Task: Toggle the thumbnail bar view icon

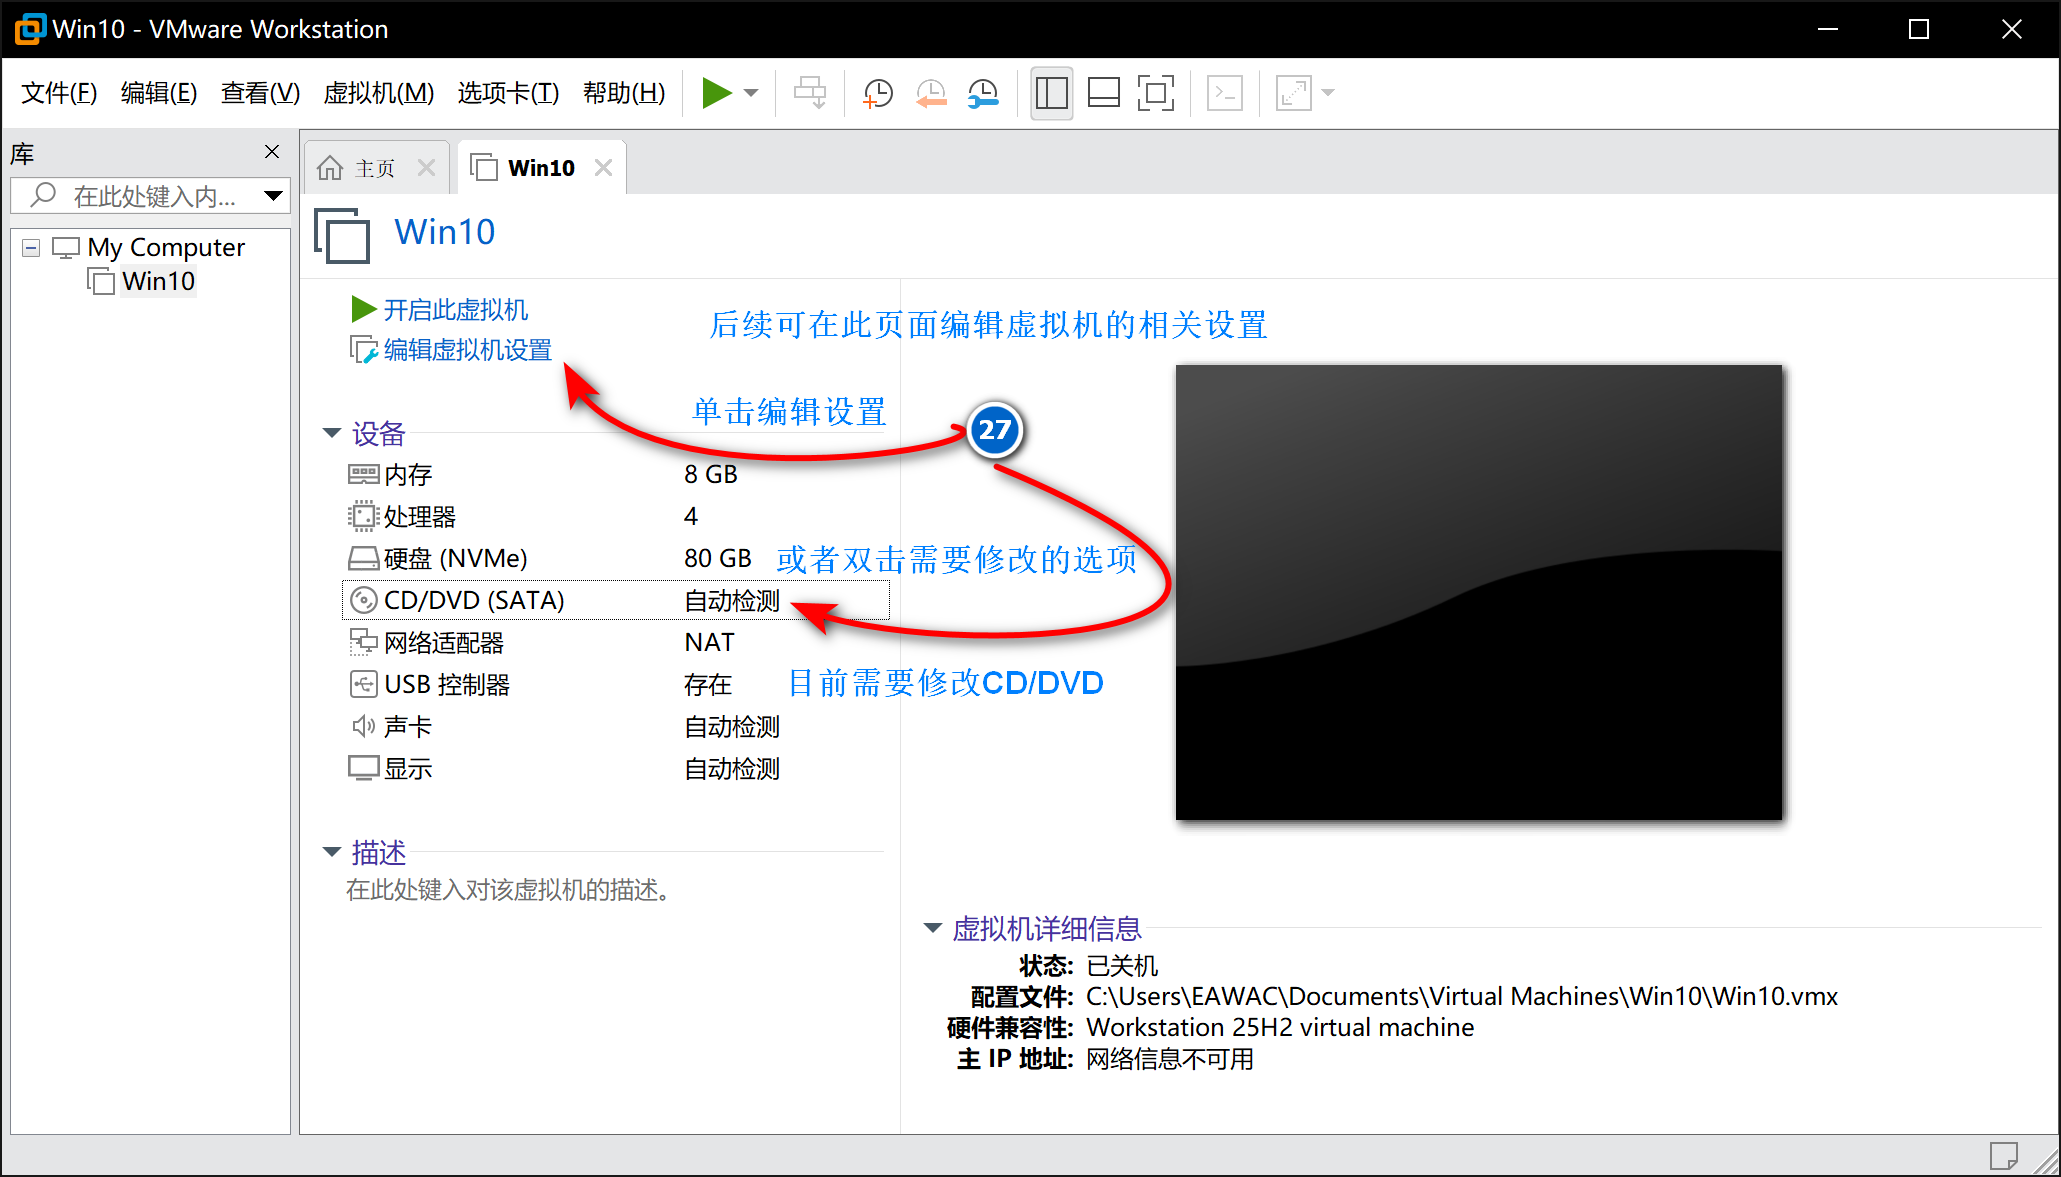Action: coord(1103,93)
